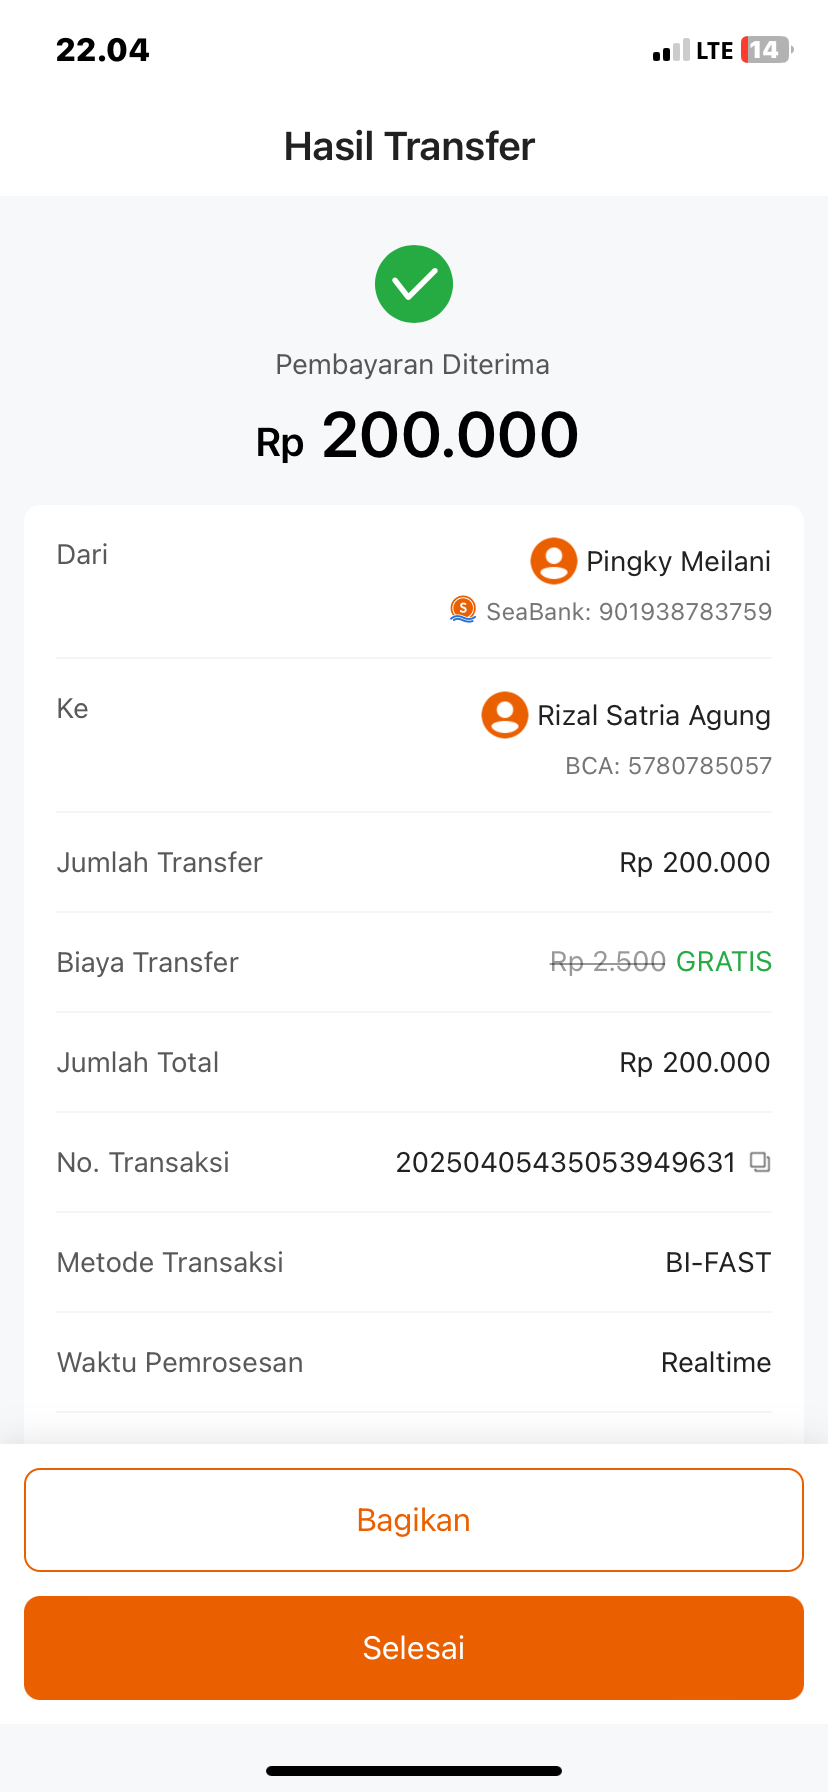Screen dimensions: 828x1792
Task: Click Pingky Meilani's orange avatar icon
Action: tap(553, 561)
